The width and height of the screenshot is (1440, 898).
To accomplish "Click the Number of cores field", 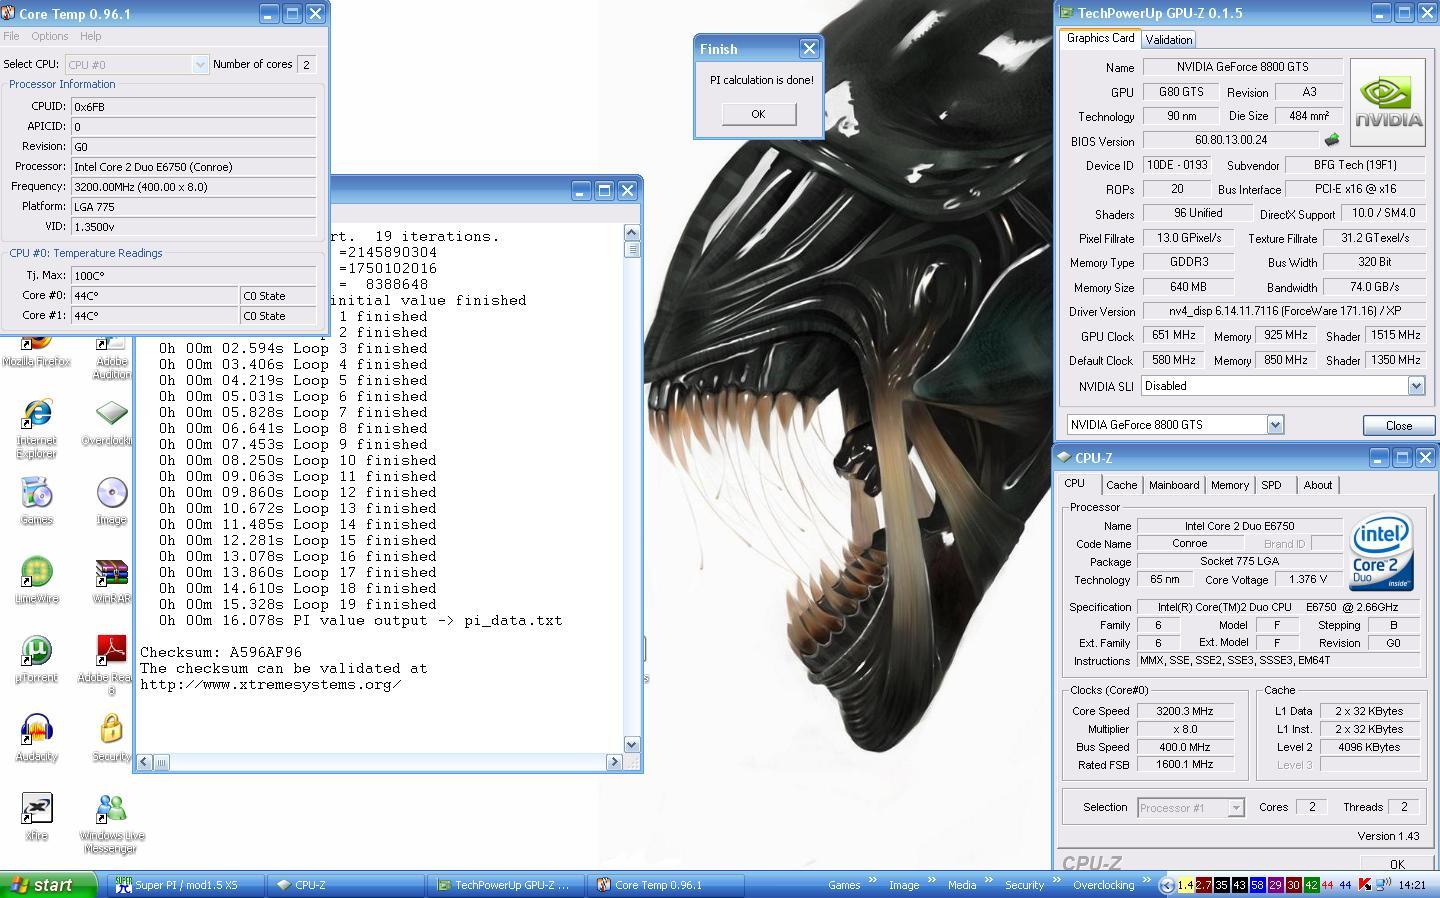I will click(x=307, y=64).
